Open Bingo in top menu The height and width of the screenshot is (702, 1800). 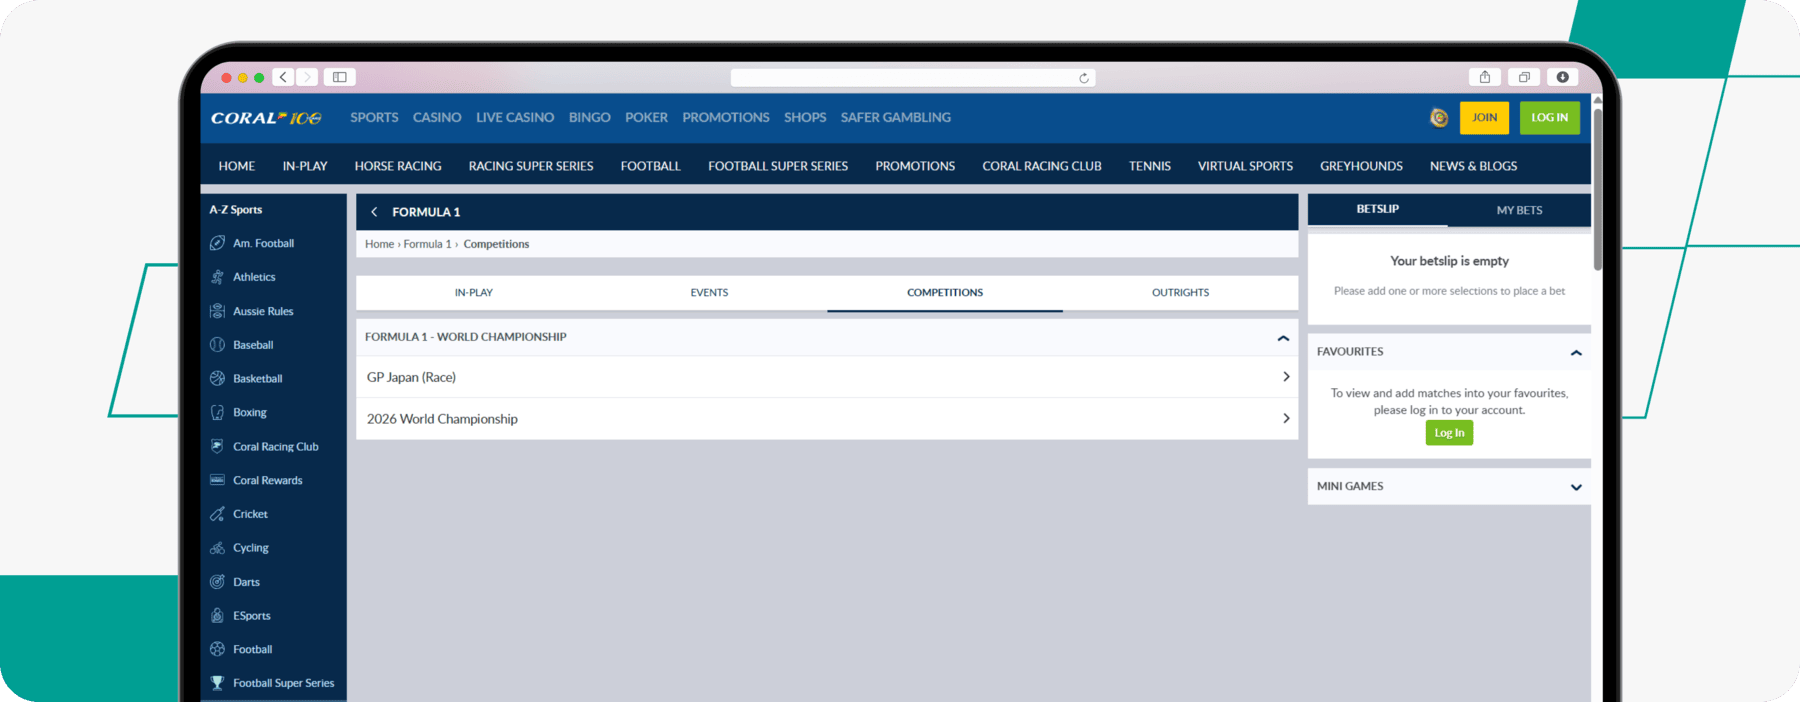point(589,117)
